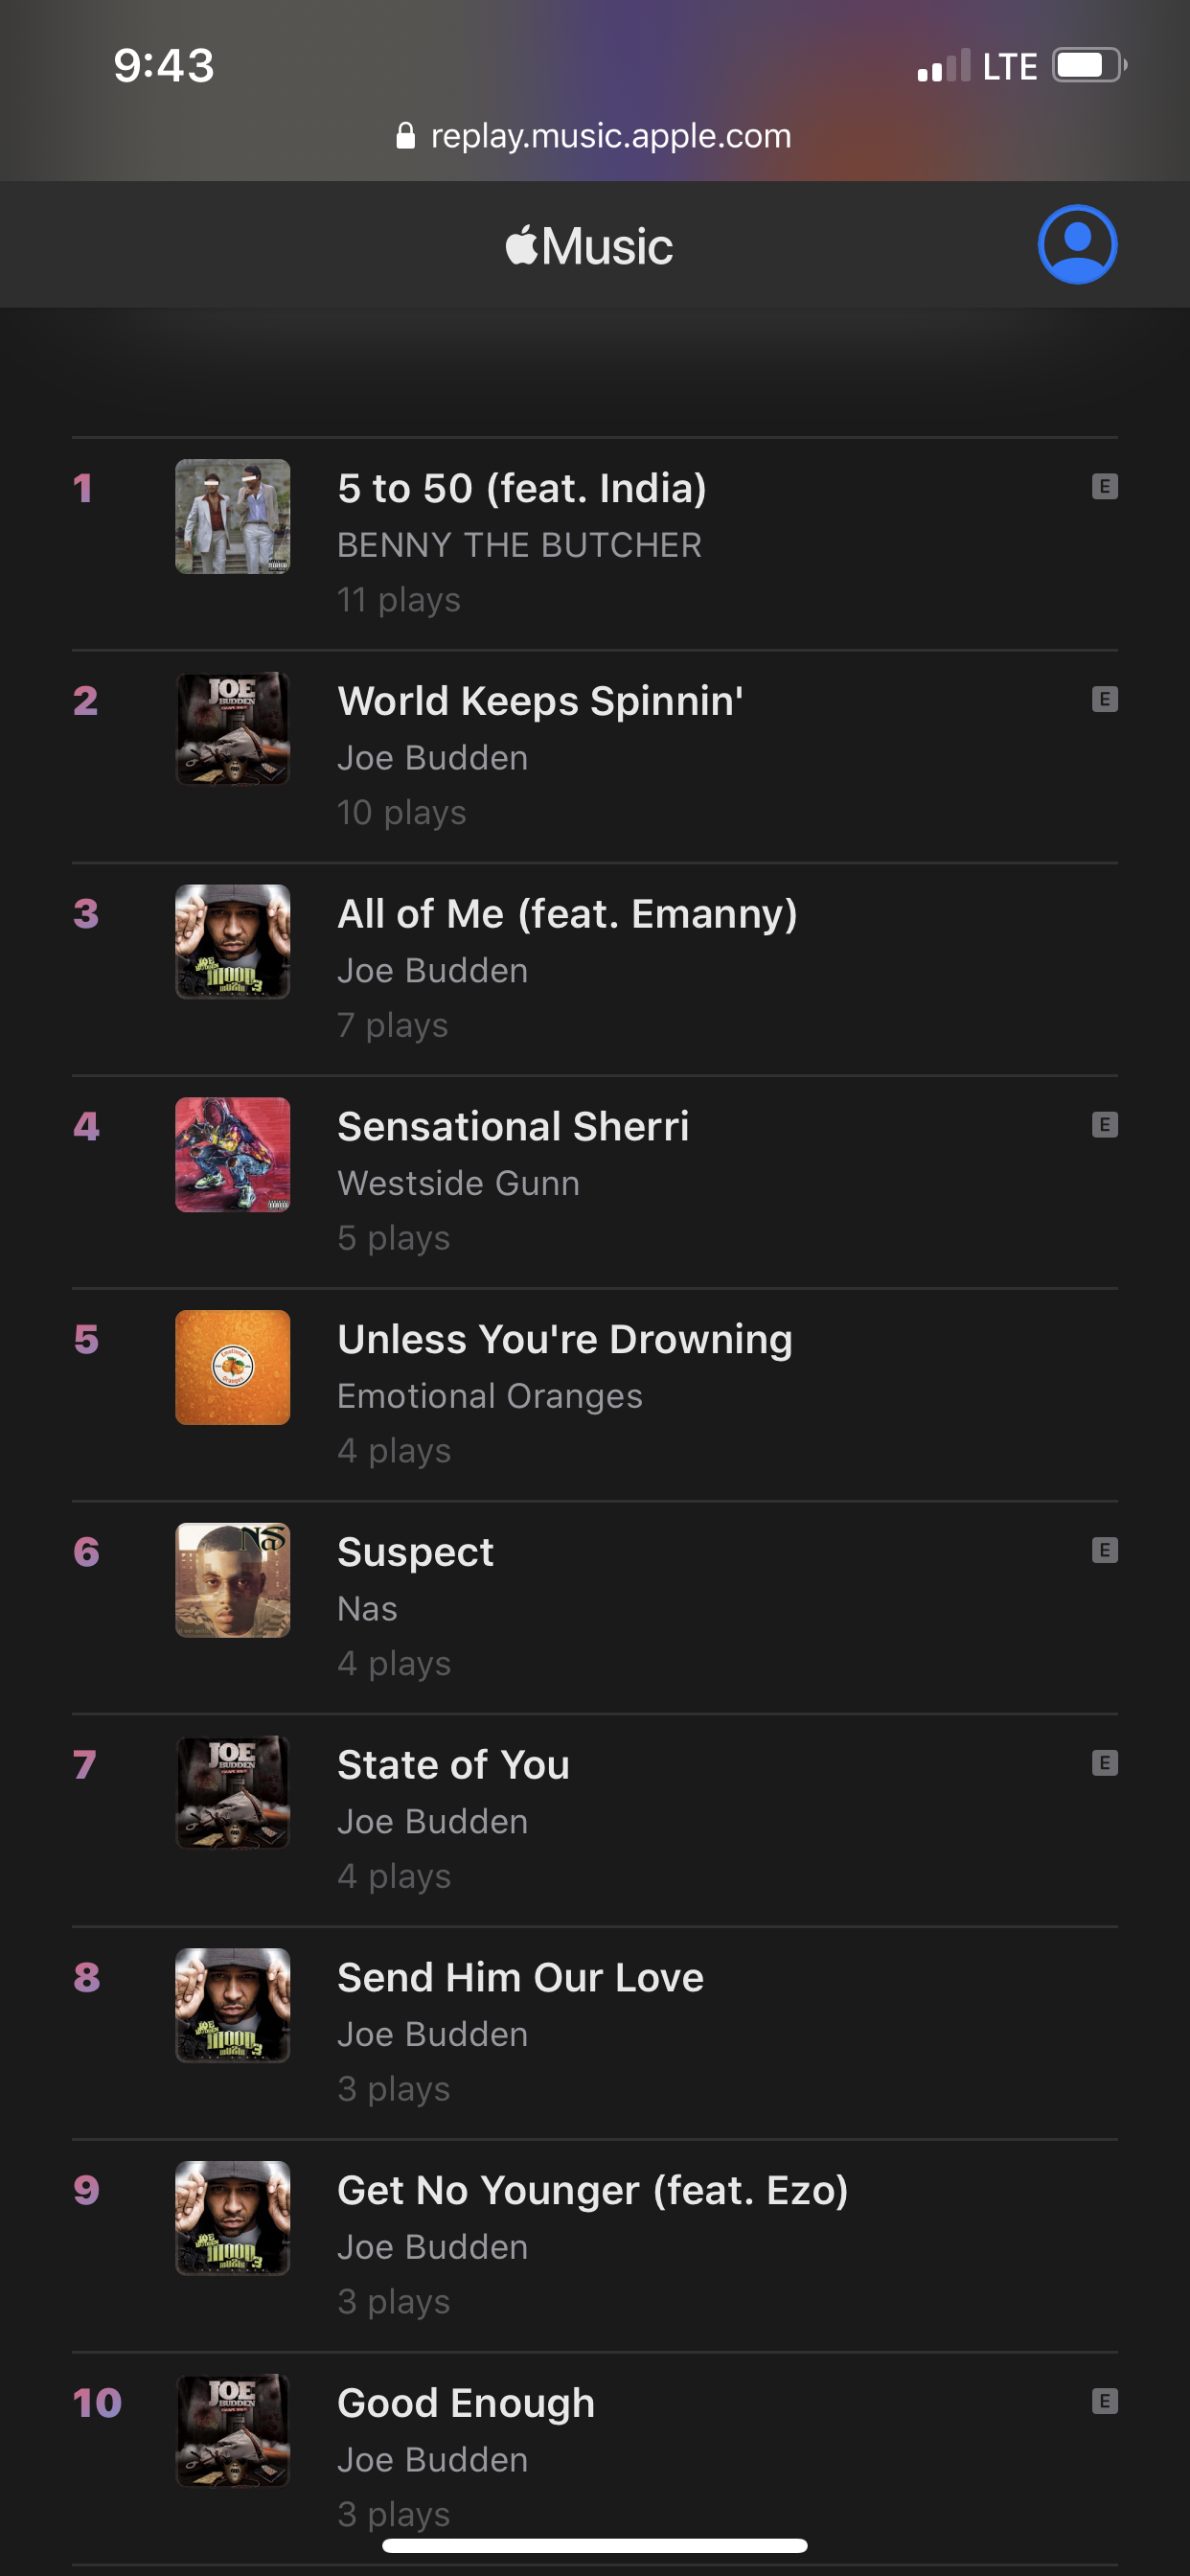
Task: Tap the explicit badge on Sensational Sherri
Action: coord(1104,1125)
